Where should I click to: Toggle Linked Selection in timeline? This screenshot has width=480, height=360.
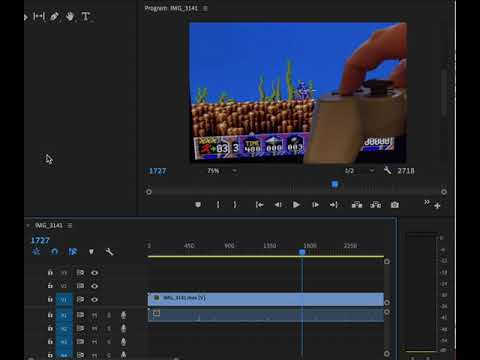[73, 252]
